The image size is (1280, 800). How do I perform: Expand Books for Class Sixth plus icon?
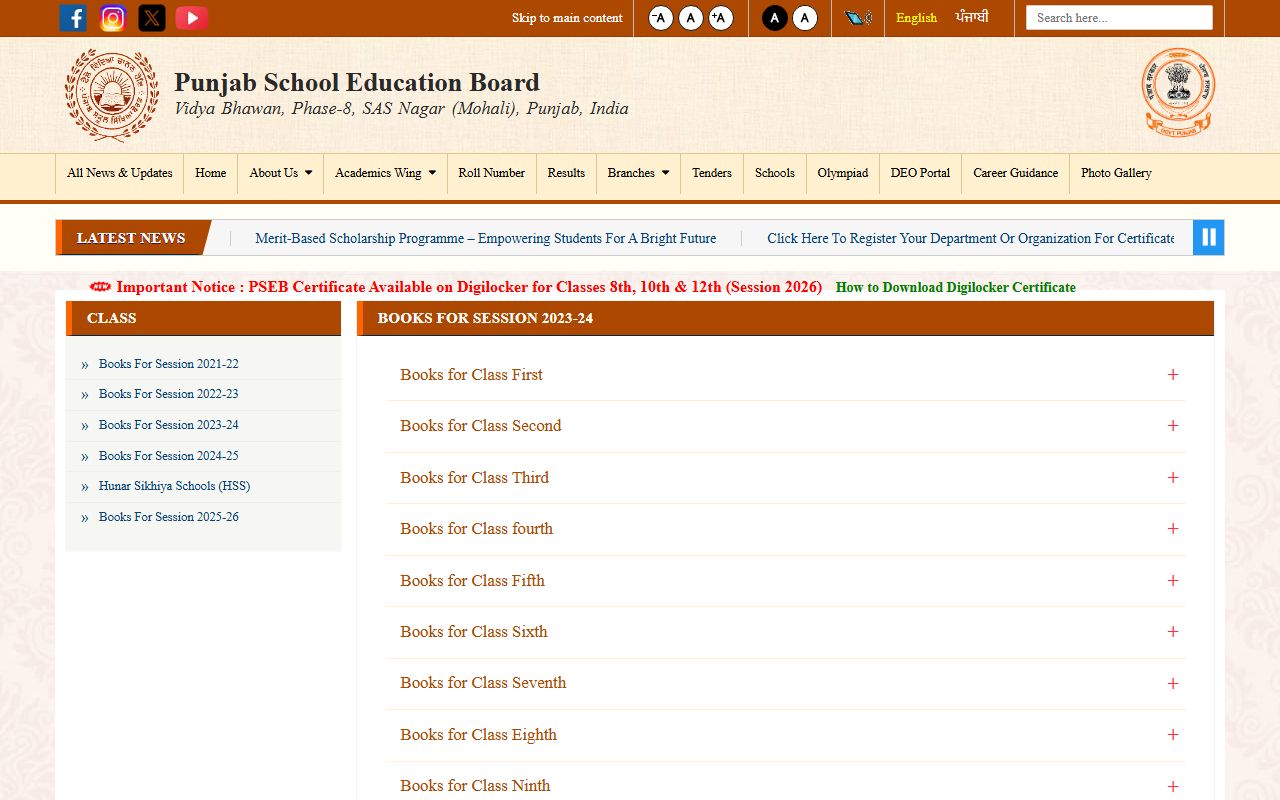click(1173, 632)
